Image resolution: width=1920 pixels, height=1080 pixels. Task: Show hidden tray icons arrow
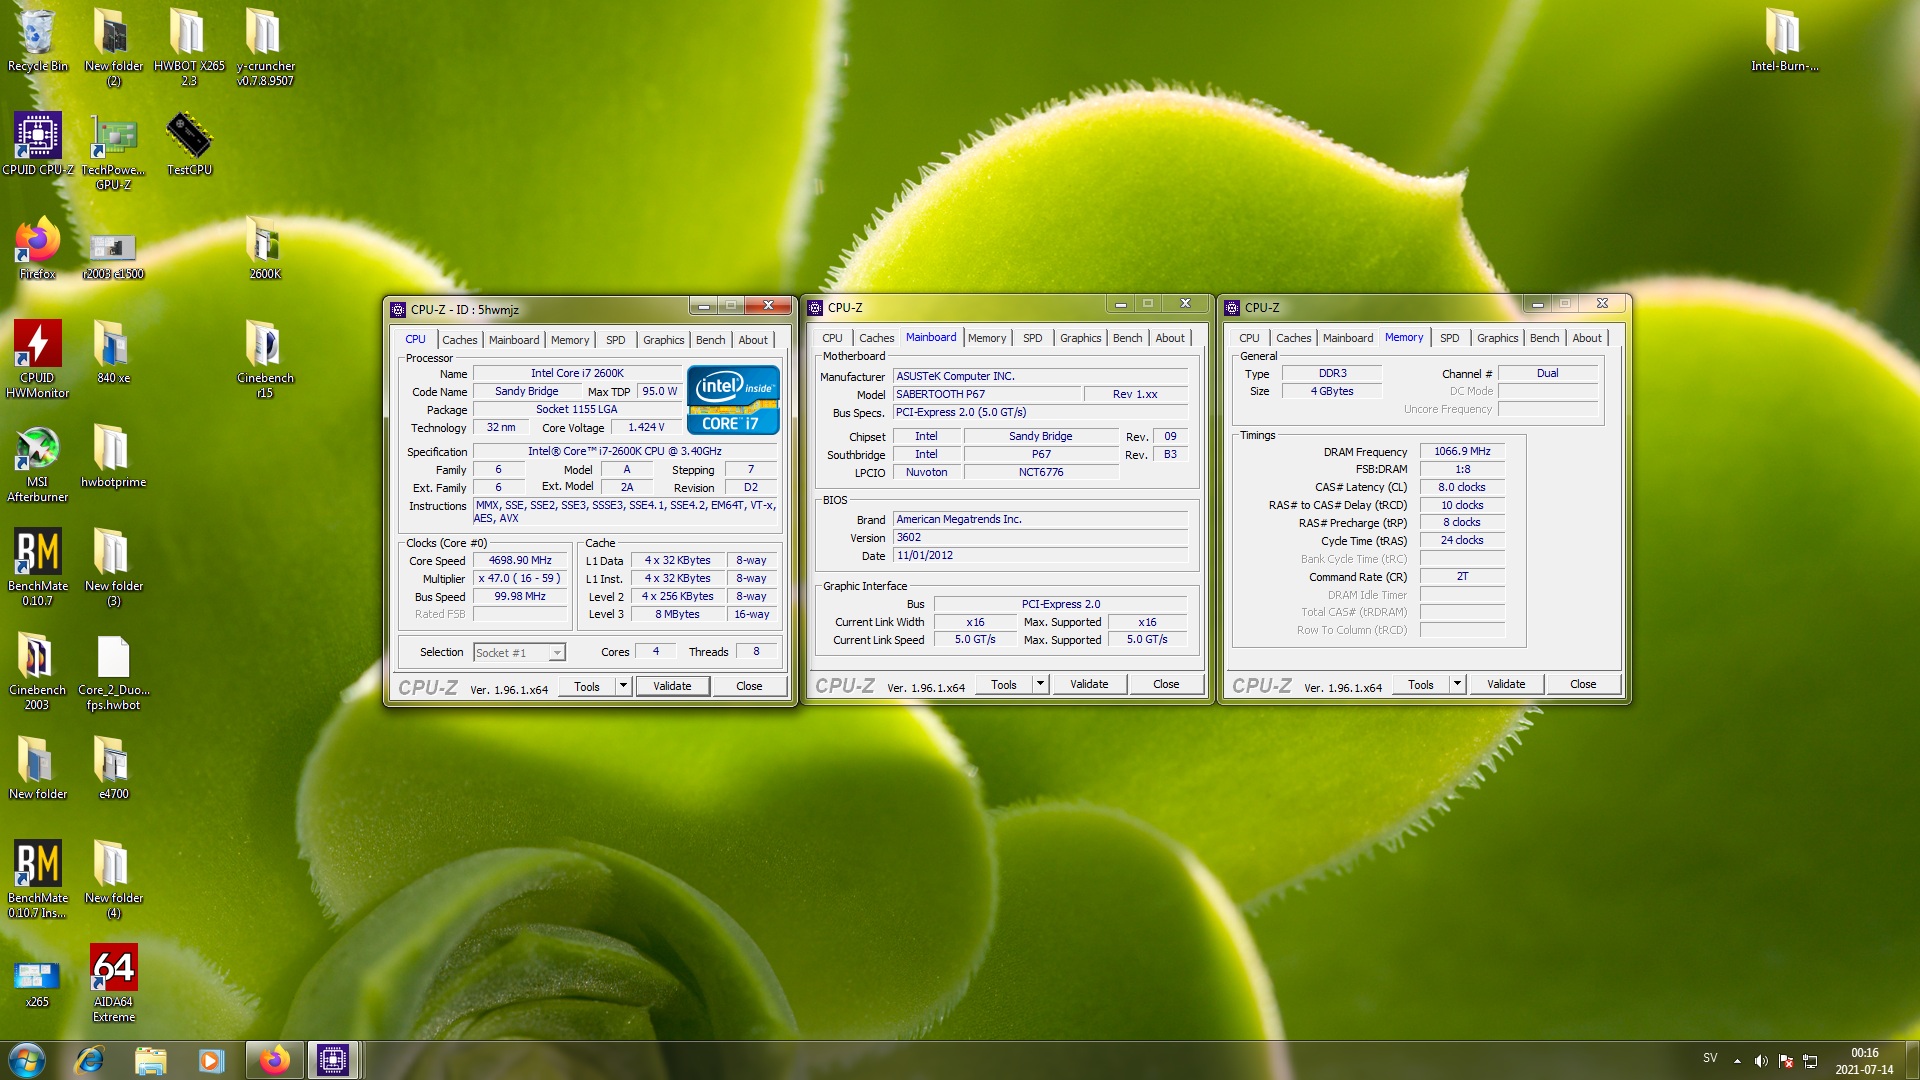coord(1737,1060)
